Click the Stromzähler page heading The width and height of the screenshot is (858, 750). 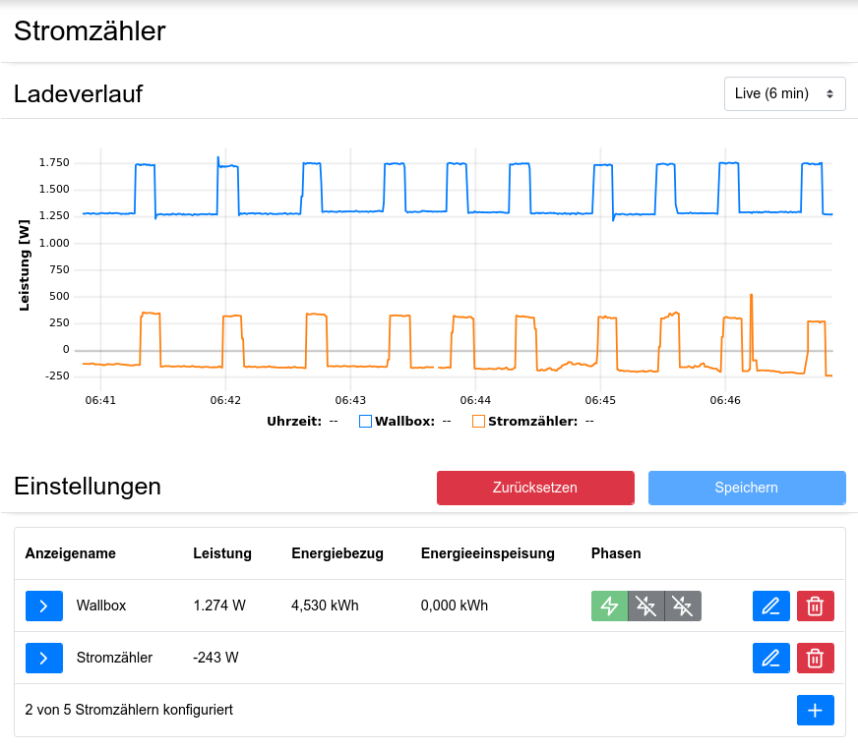90,31
